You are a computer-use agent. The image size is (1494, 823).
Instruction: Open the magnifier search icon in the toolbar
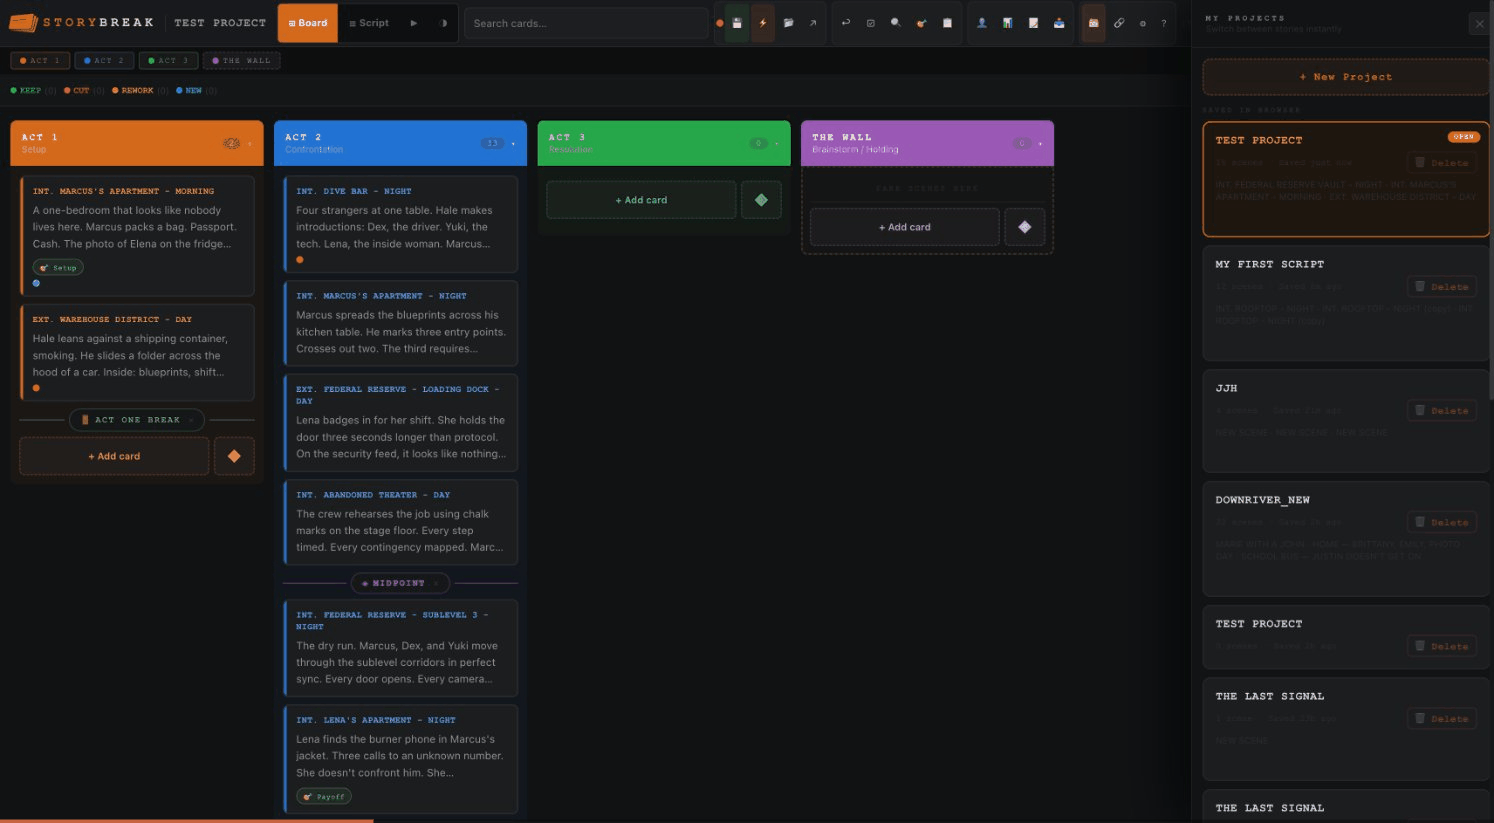[x=896, y=22]
